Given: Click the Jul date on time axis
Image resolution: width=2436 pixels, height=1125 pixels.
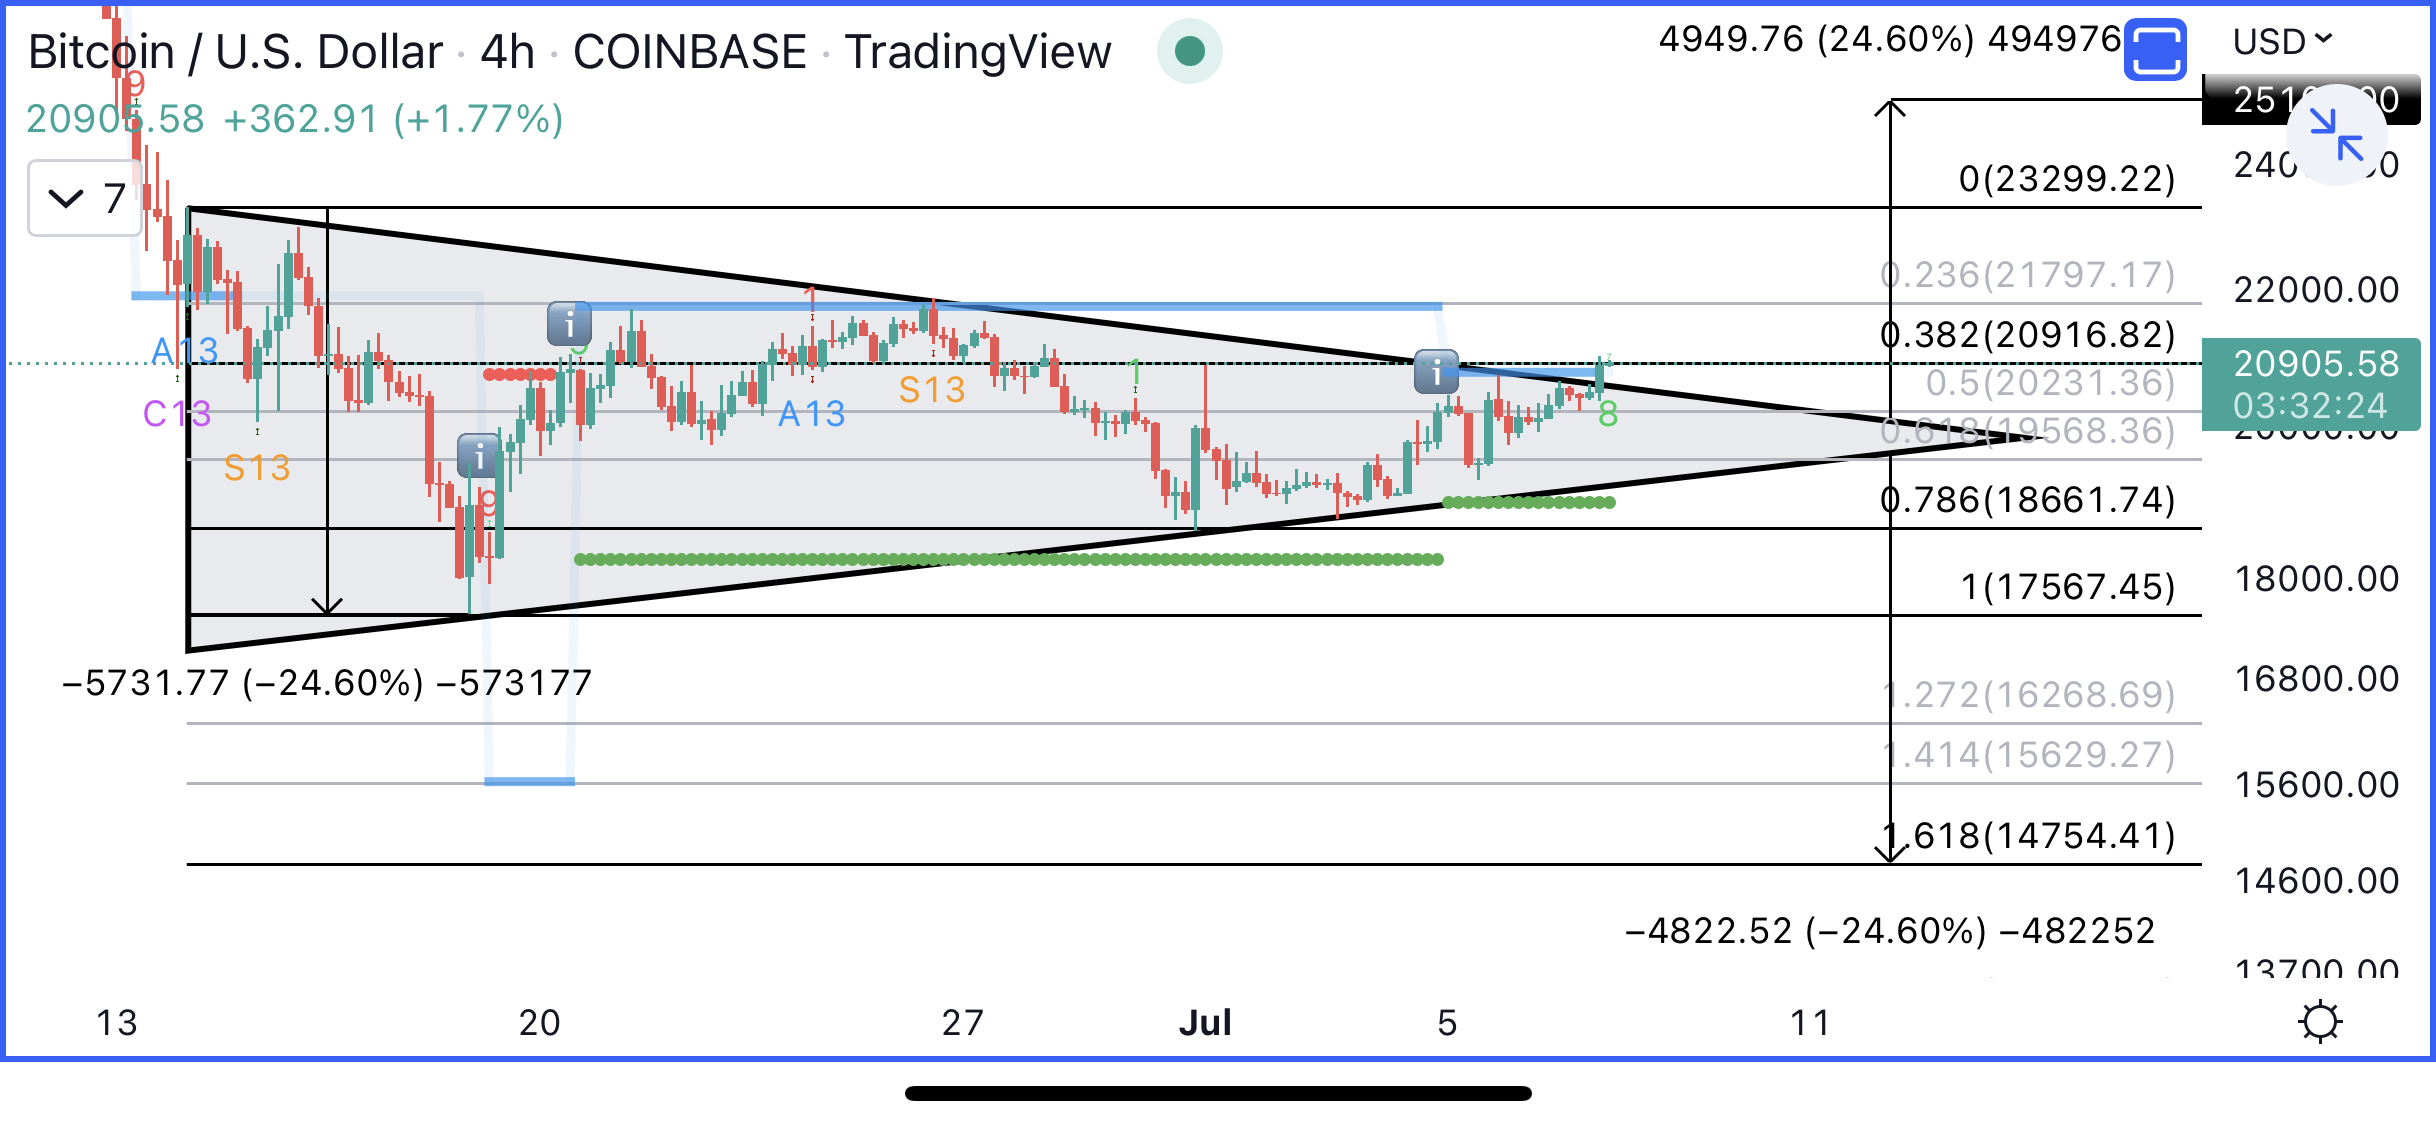Looking at the screenshot, I should (x=1205, y=1022).
